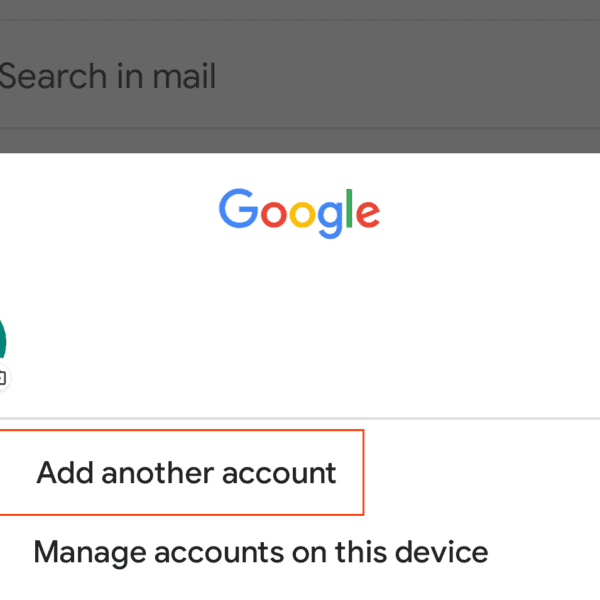The image size is (600, 600).
Task: Tap the camera badge on the avatar
Action: coord(2,378)
